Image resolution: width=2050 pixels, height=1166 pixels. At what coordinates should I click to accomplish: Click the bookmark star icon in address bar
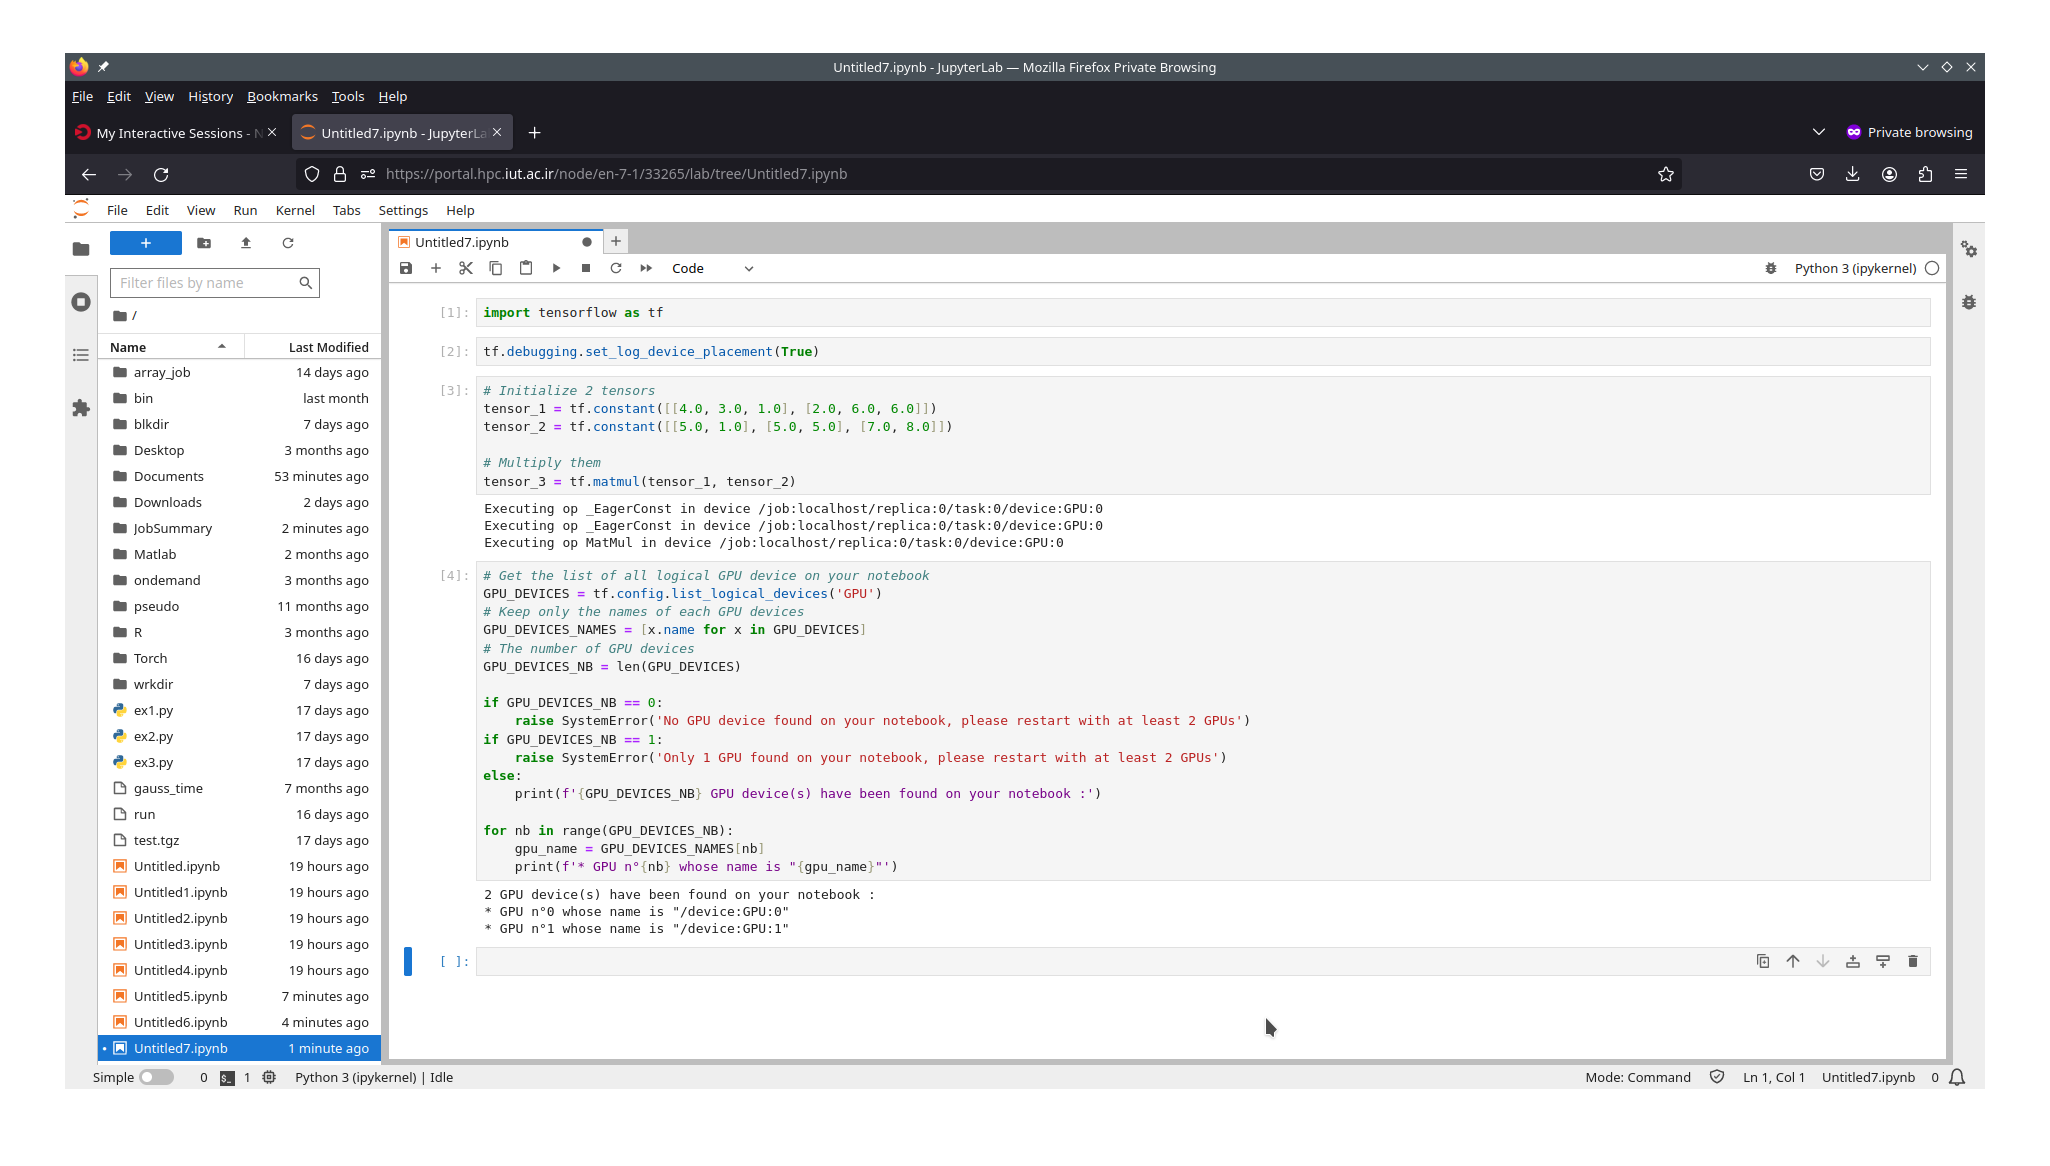(x=1666, y=173)
